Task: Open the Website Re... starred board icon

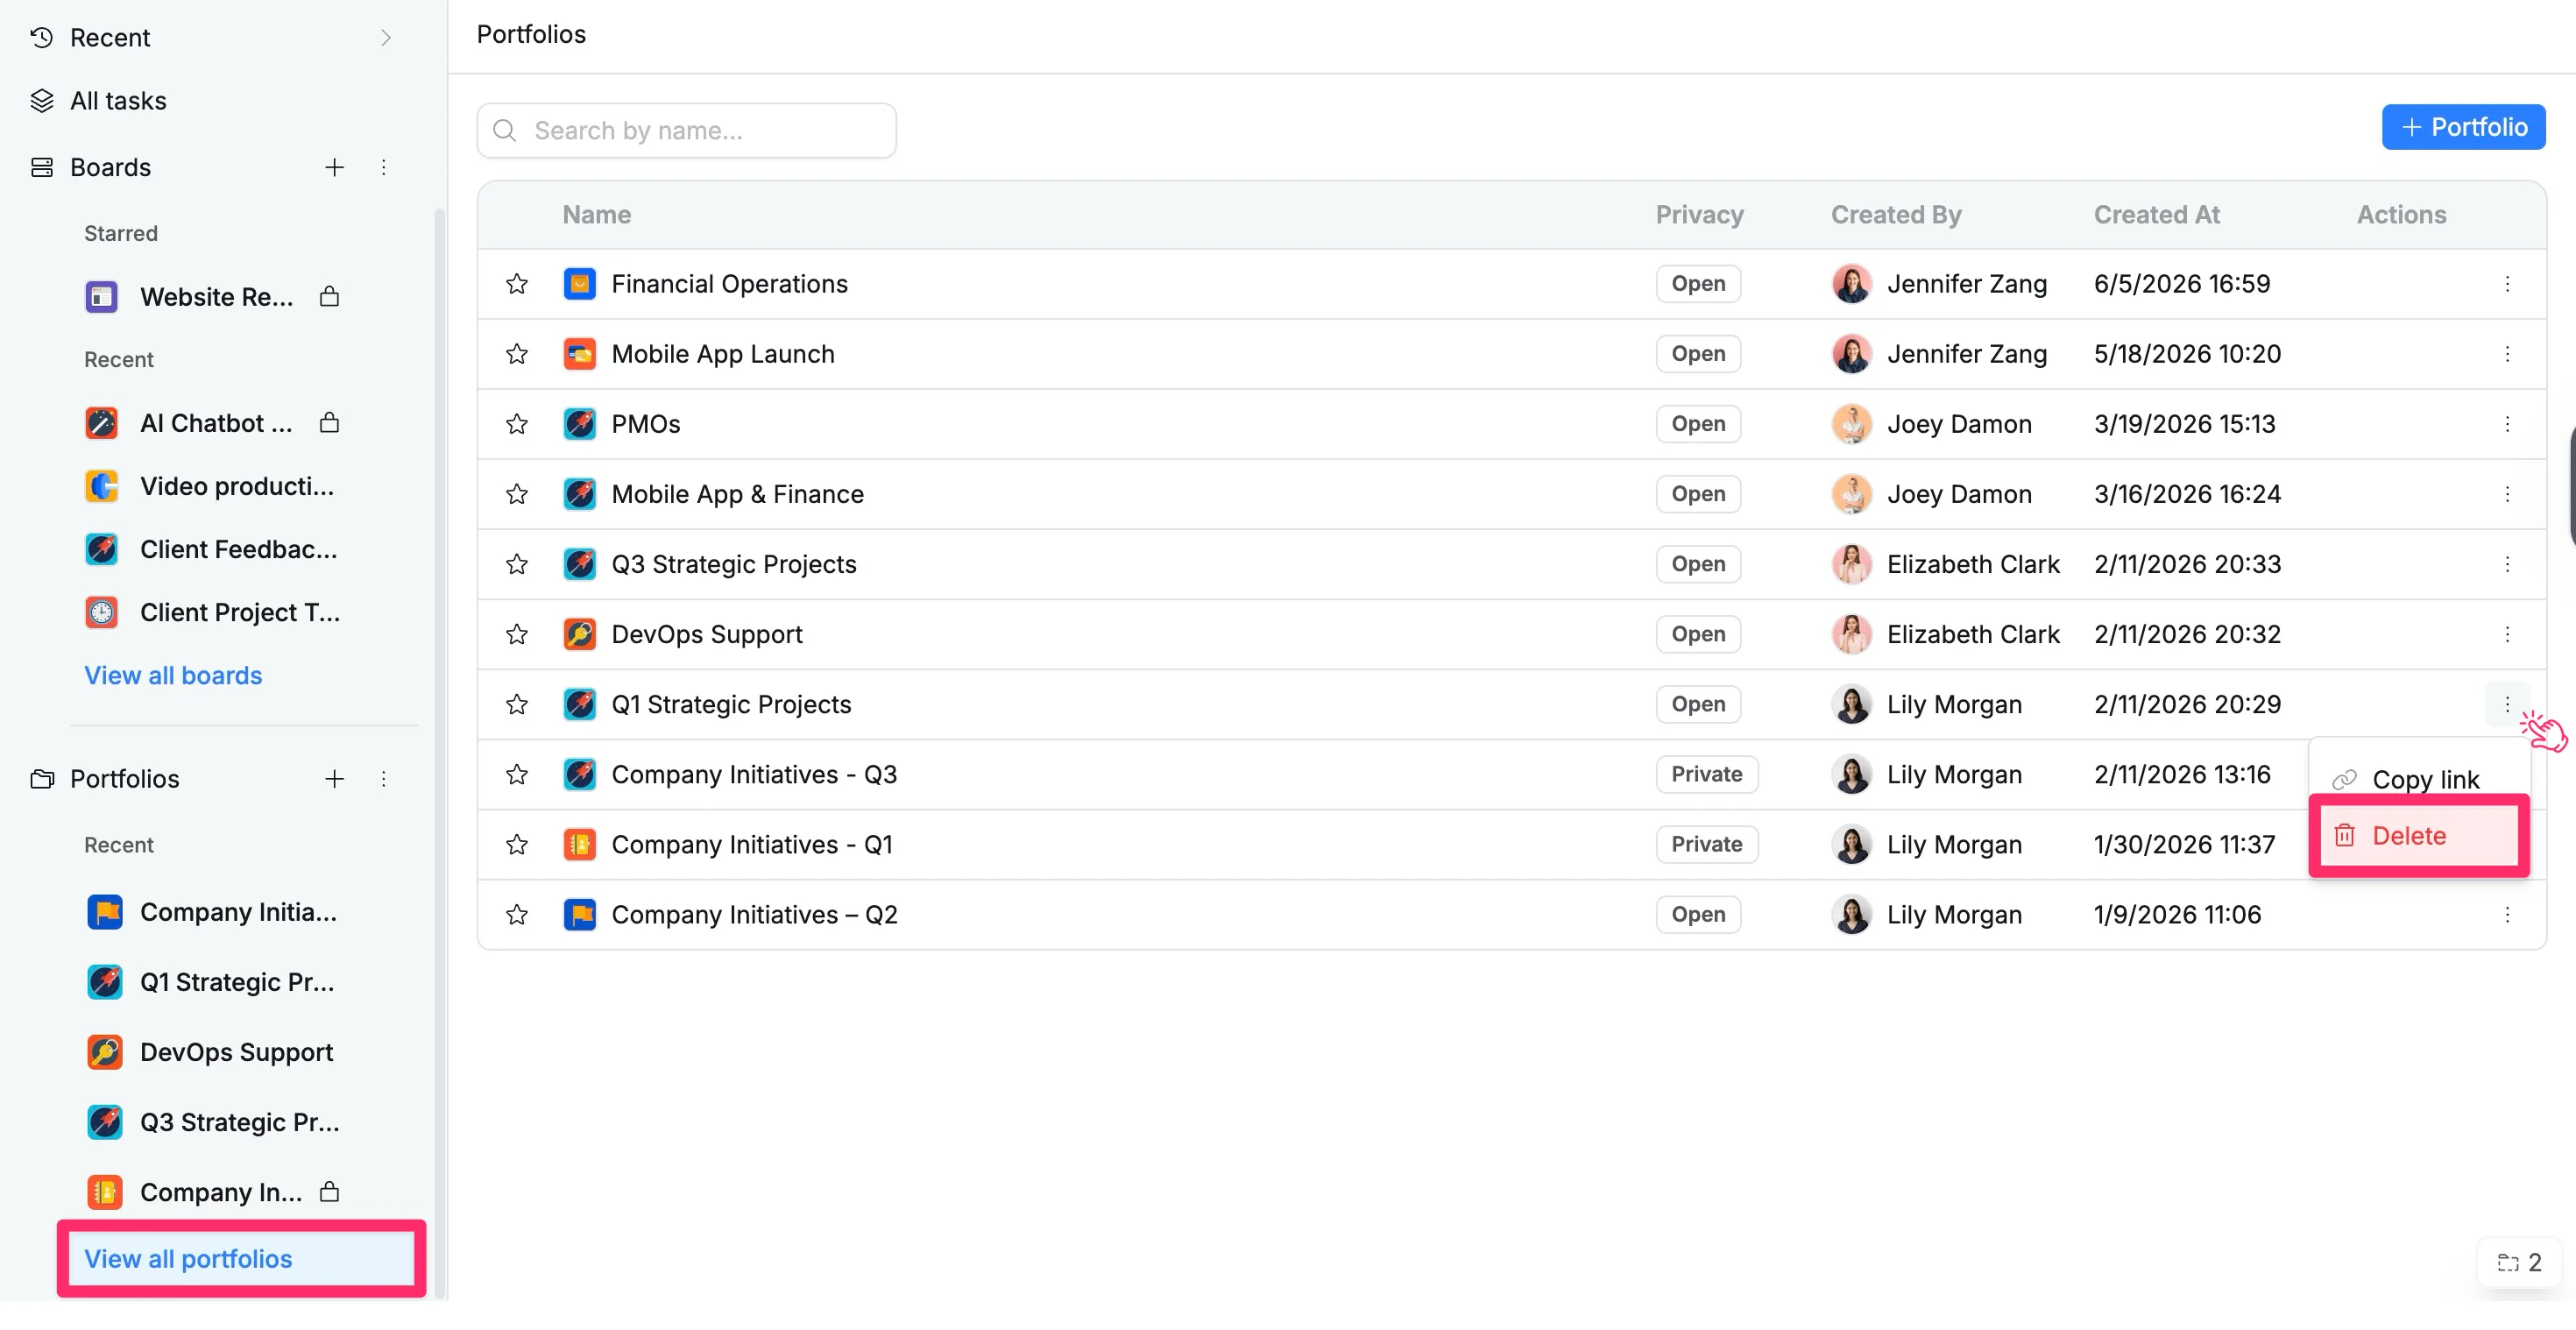Action: (x=101, y=297)
